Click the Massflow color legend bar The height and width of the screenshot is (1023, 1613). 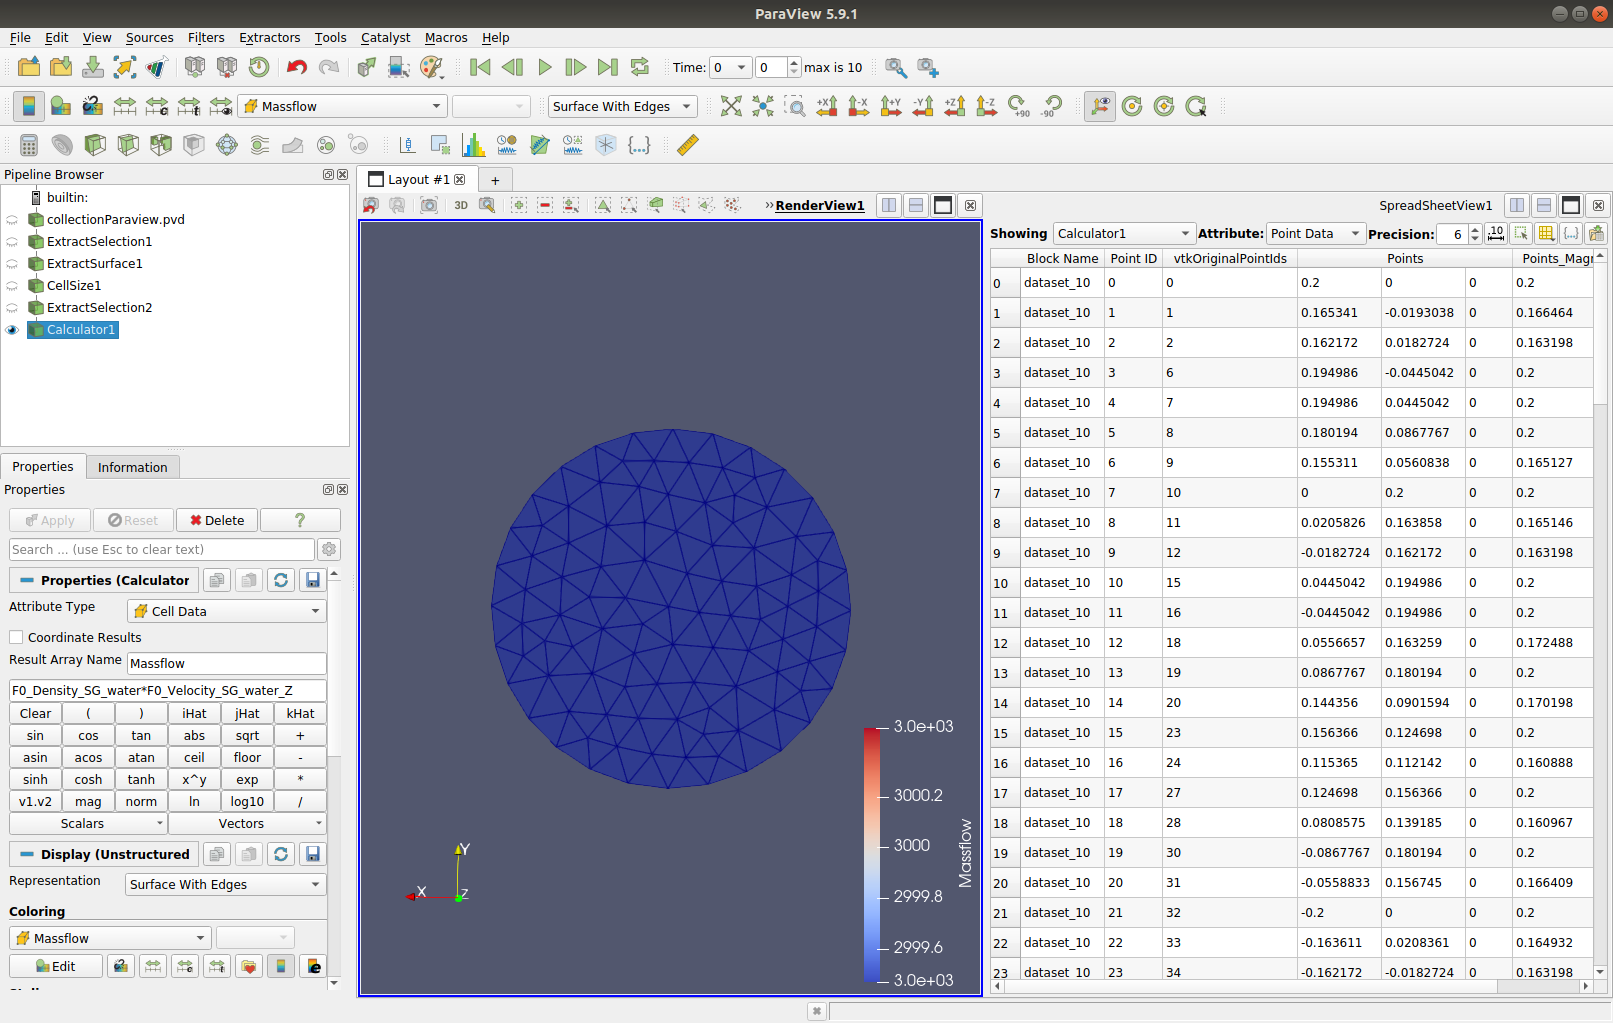coord(871,853)
